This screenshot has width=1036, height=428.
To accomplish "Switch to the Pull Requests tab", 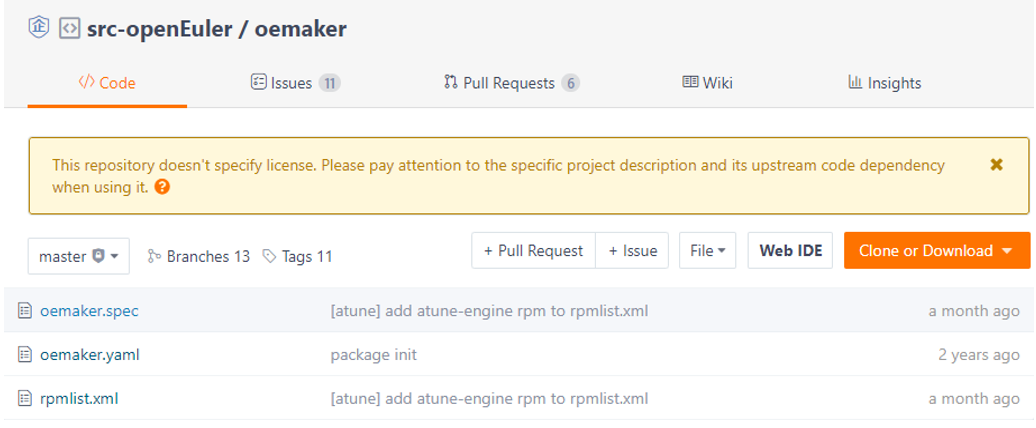I will point(511,83).
